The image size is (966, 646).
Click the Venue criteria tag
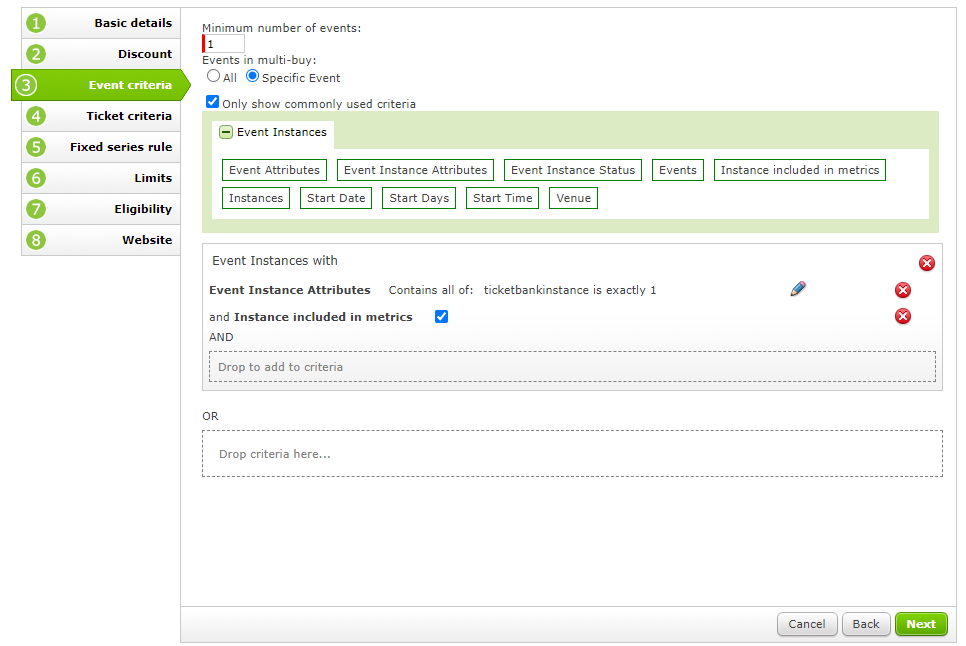[574, 198]
